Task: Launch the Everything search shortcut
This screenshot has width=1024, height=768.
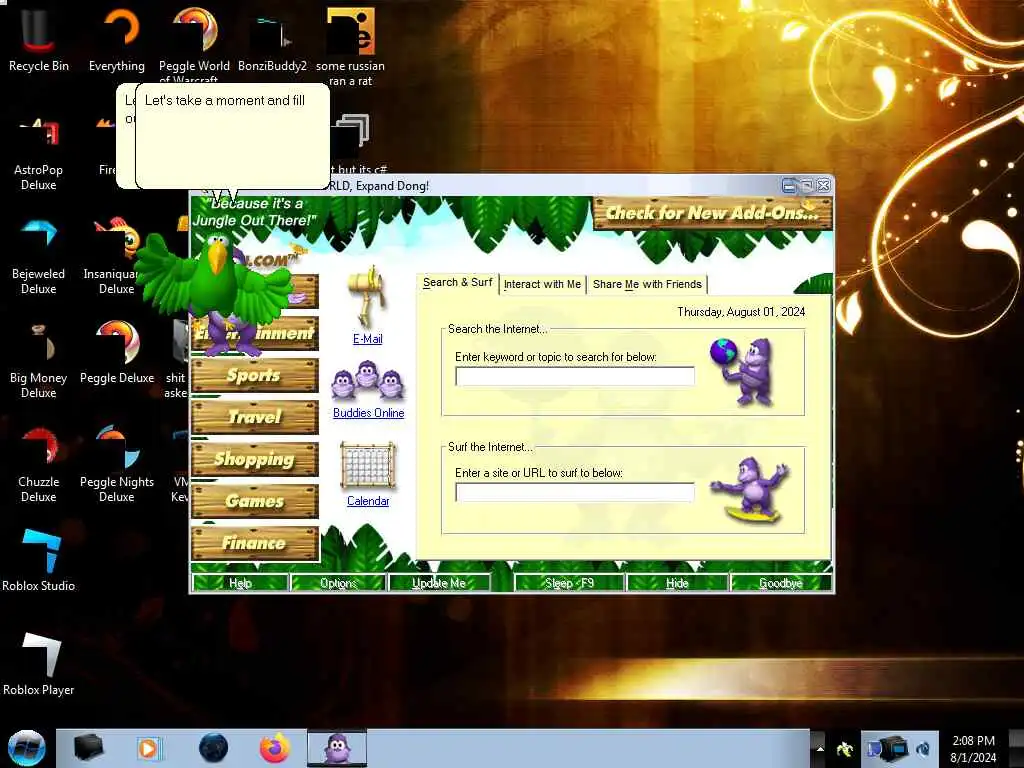Action: (x=117, y=39)
